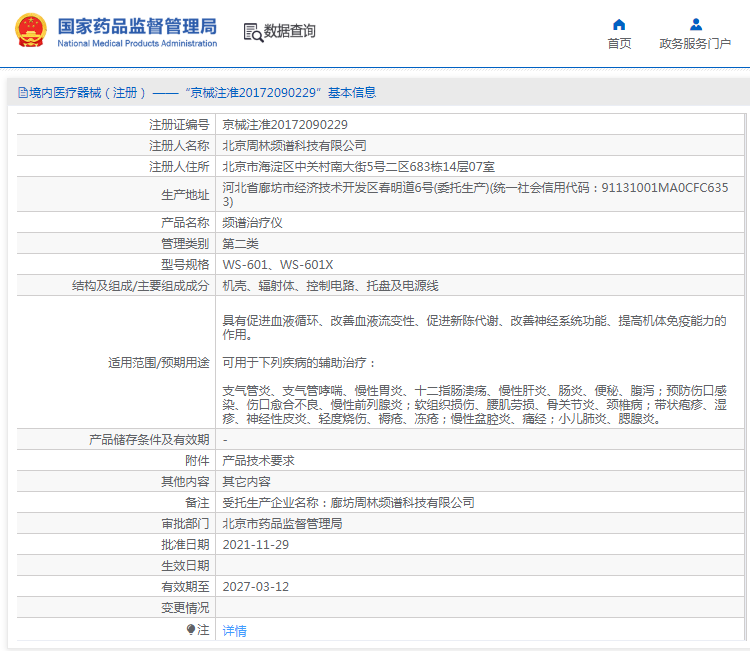Click 其它内容 value
Image resolution: width=750 pixels, height=651 pixels.
pos(246,482)
